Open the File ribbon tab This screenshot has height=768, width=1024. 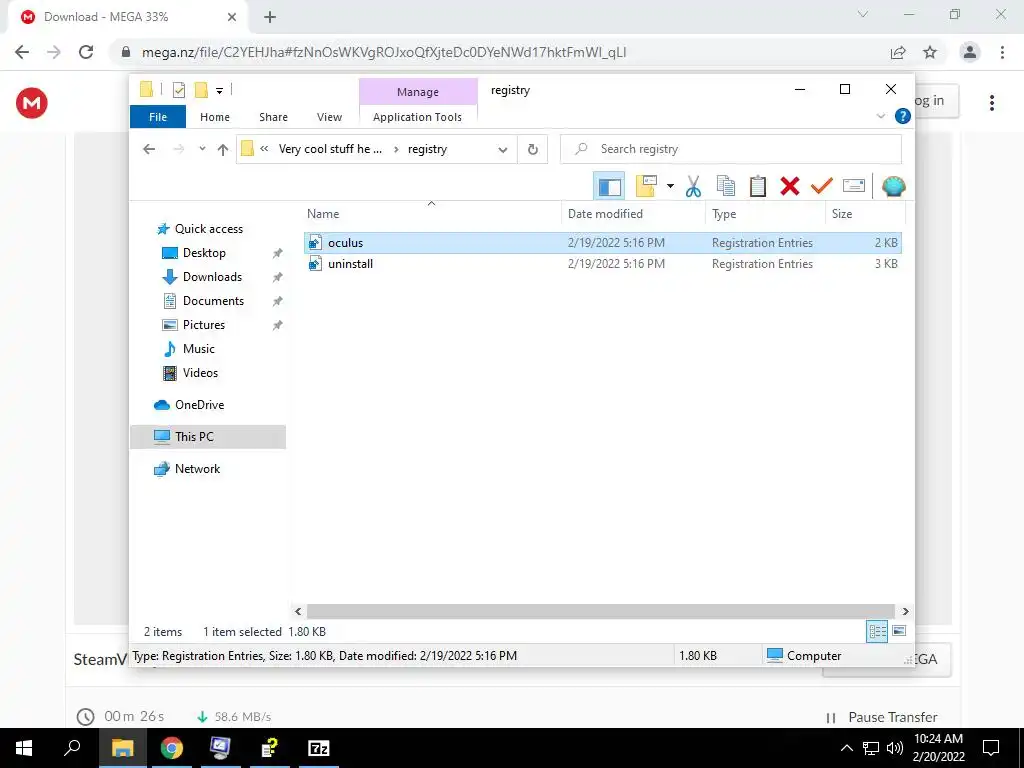(x=158, y=117)
